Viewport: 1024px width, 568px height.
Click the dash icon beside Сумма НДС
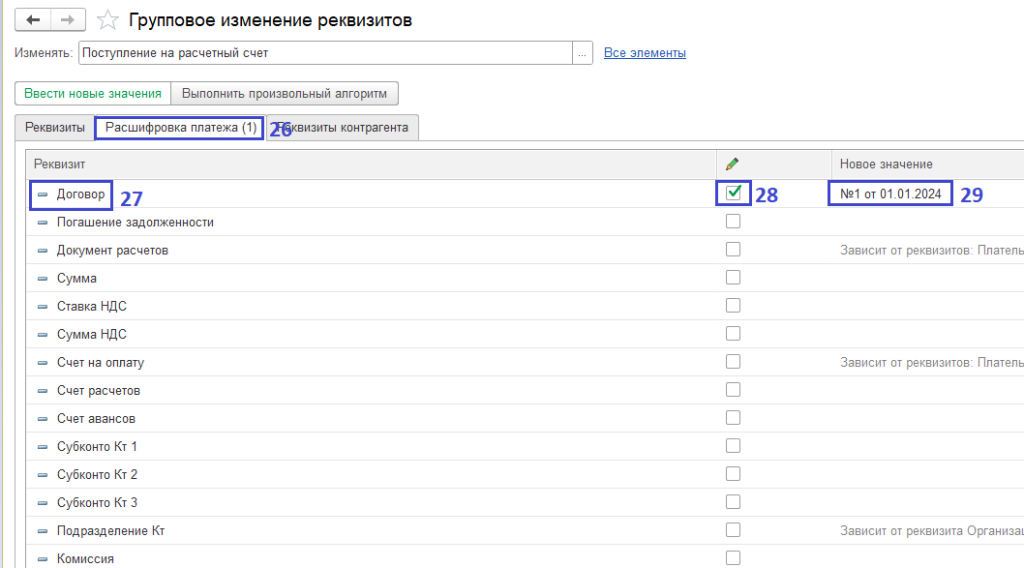click(x=43, y=334)
